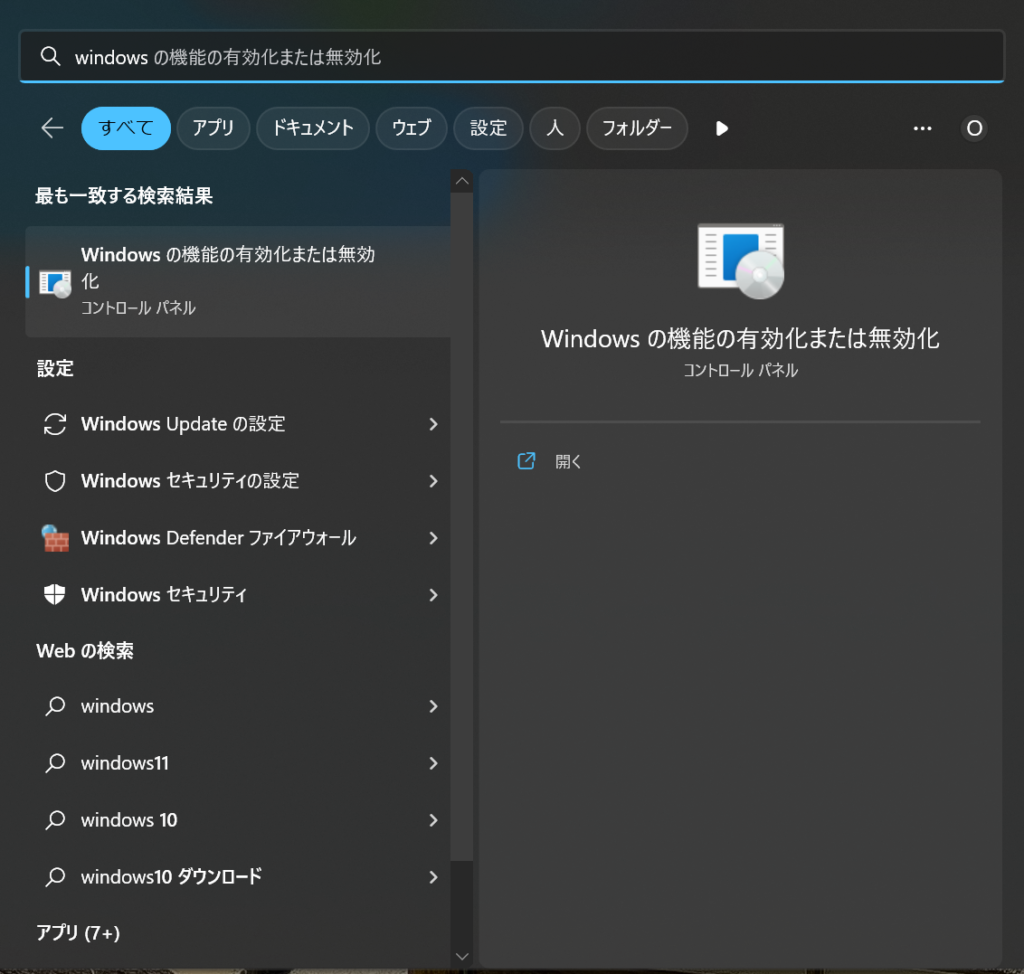Image resolution: width=1024 pixels, height=974 pixels.
Task: Click the Windows Defender firewall brick icon
Action: [x=55, y=538]
